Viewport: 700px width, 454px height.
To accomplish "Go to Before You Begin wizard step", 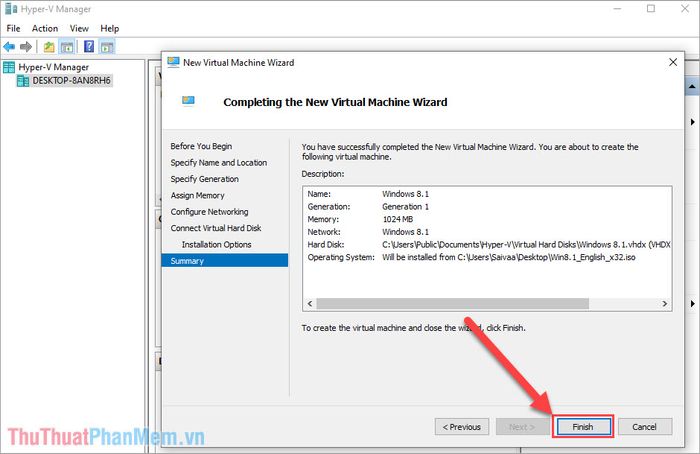I will coord(201,146).
